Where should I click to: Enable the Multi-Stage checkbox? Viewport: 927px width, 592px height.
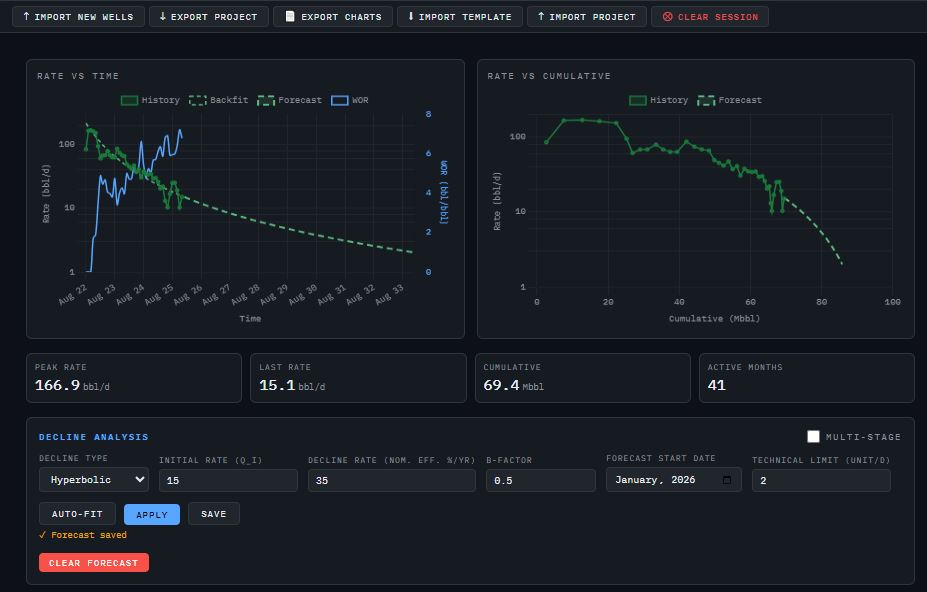(x=813, y=436)
